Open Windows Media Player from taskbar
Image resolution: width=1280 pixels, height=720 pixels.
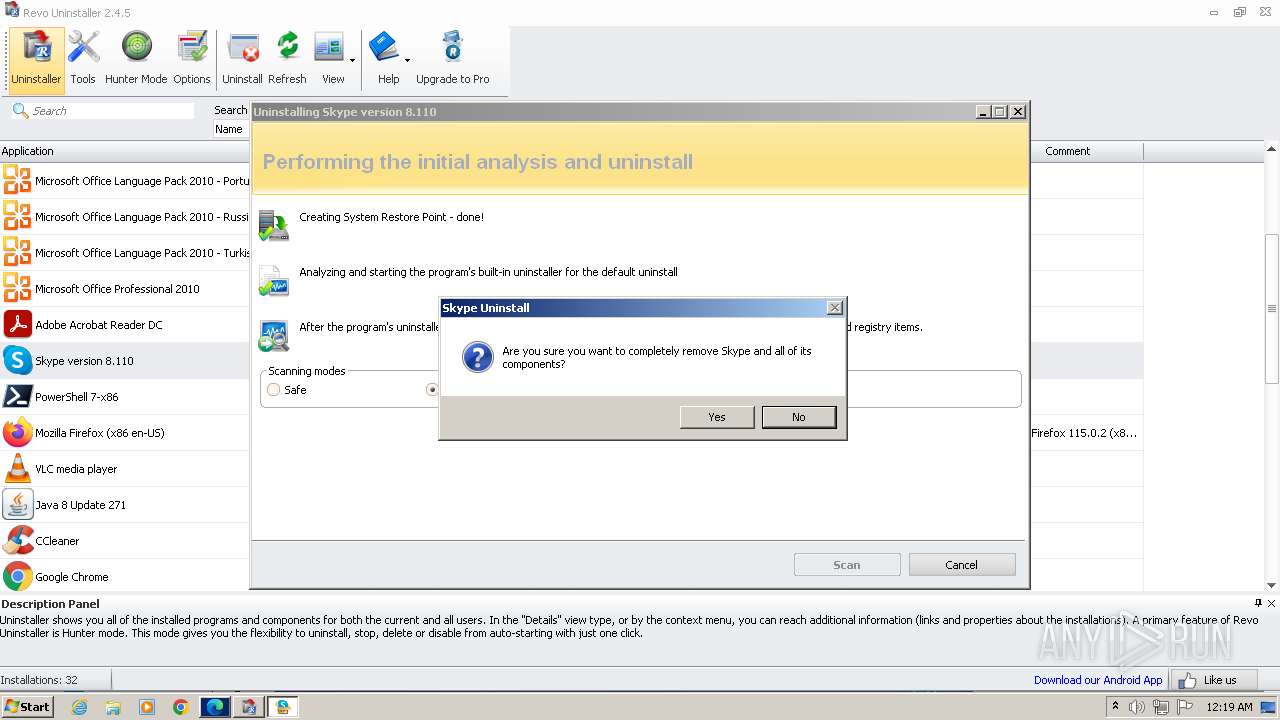[147, 707]
